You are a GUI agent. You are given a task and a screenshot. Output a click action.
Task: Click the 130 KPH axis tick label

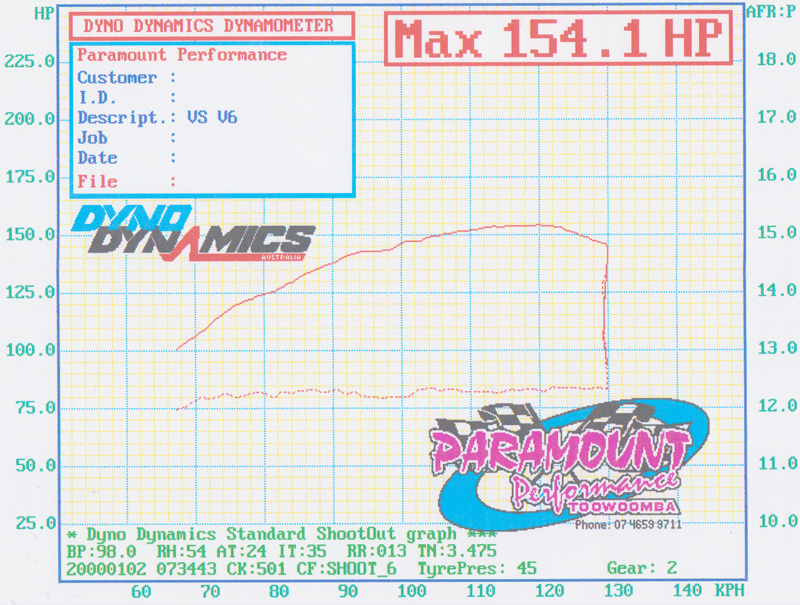click(x=618, y=591)
